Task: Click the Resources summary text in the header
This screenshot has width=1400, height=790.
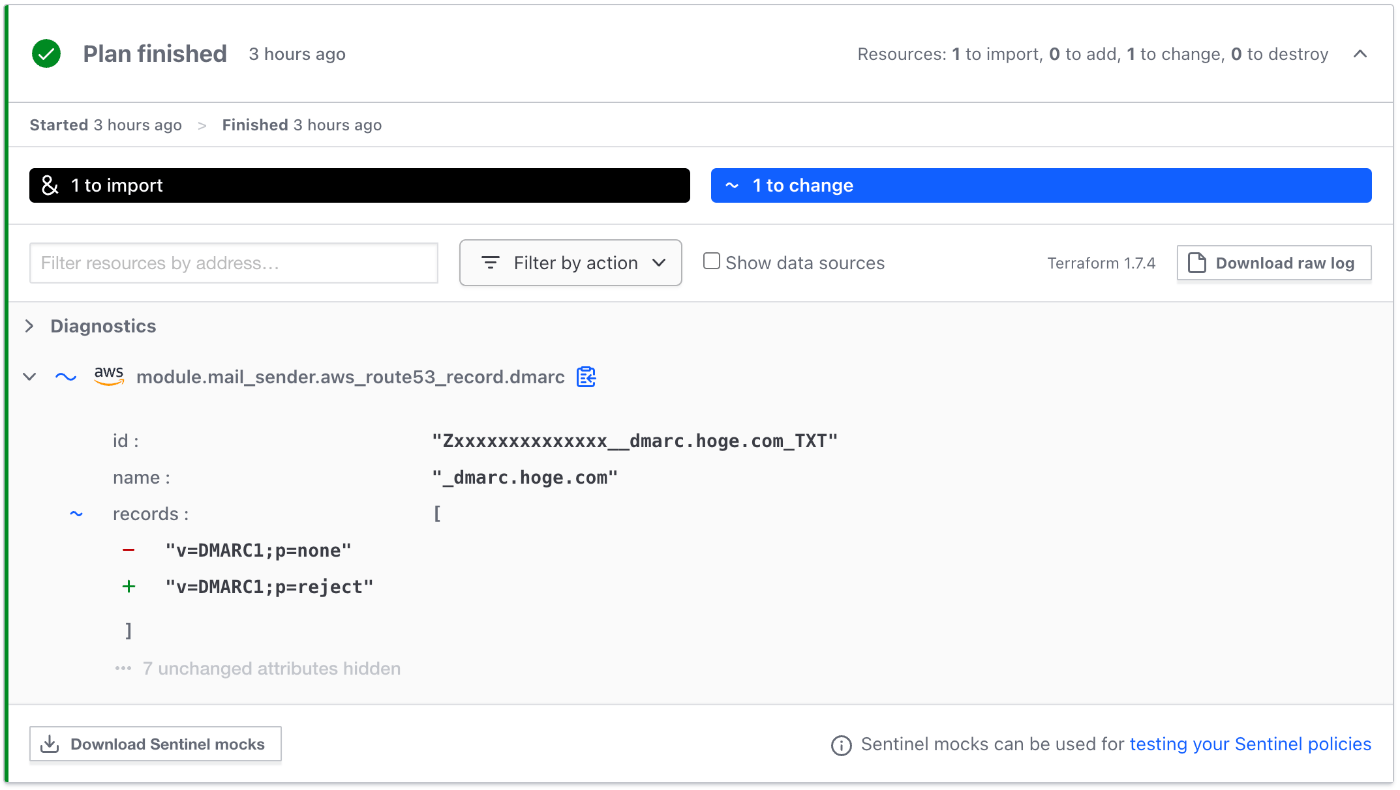Action: pos(1093,54)
